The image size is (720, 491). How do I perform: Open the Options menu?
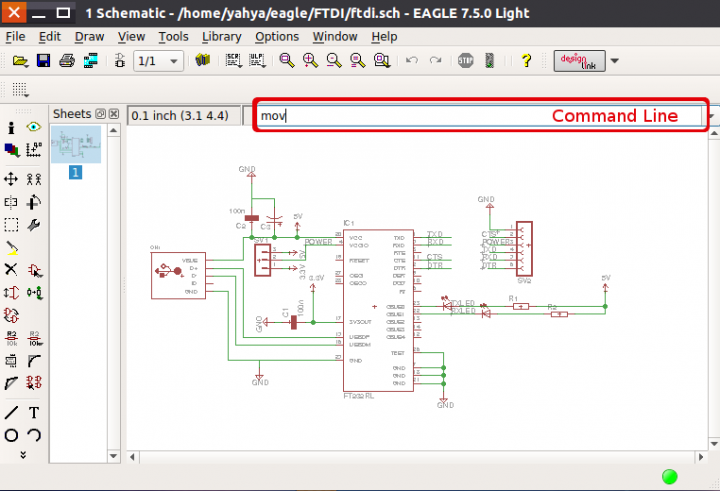pyautogui.click(x=277, y=37)
